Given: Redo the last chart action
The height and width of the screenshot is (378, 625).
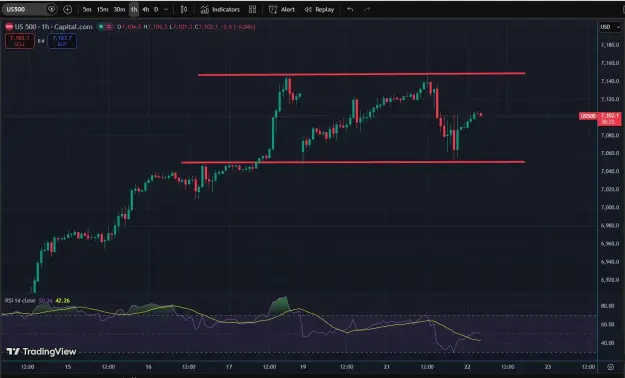Looking at the screenshot, I should point(367,9).
